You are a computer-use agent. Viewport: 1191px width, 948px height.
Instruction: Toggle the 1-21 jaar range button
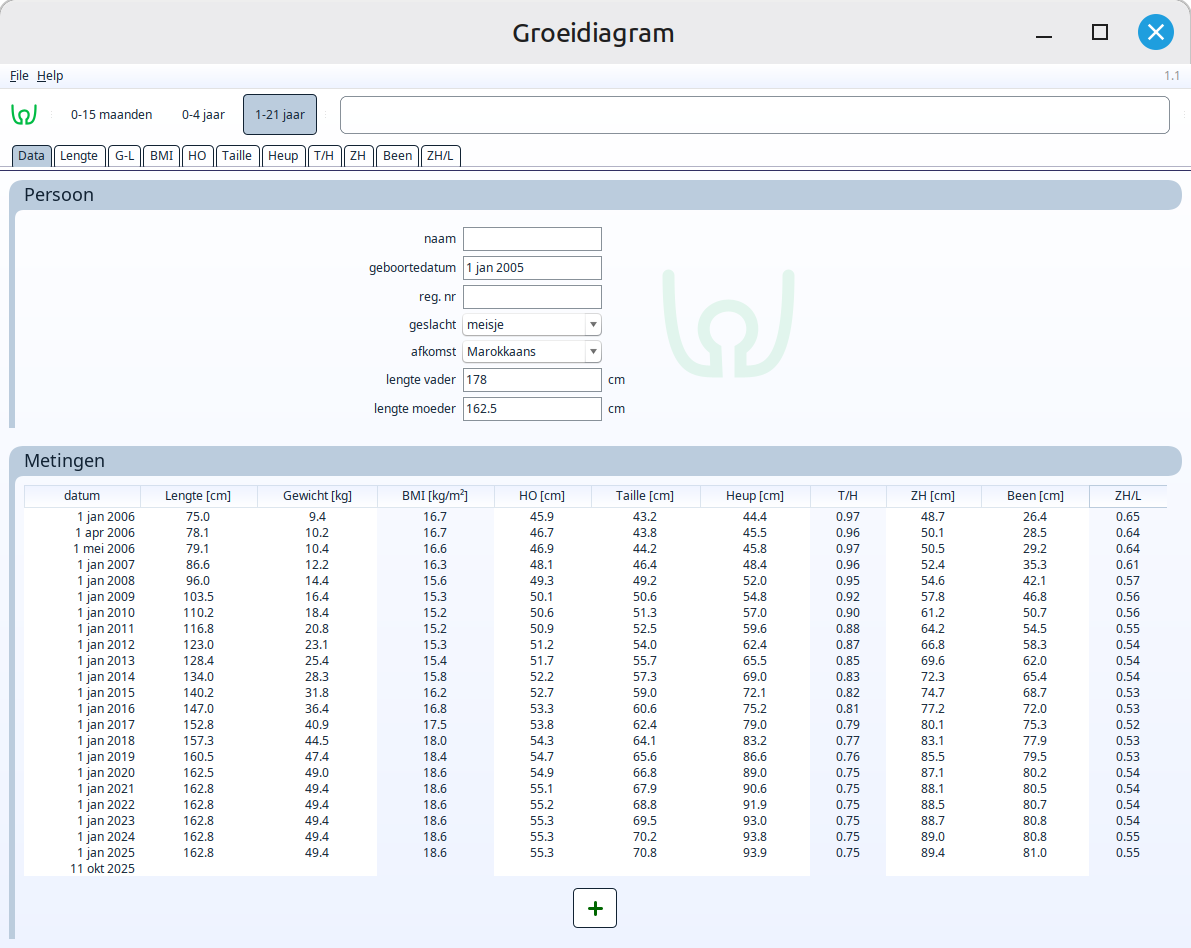pos(280,115)
